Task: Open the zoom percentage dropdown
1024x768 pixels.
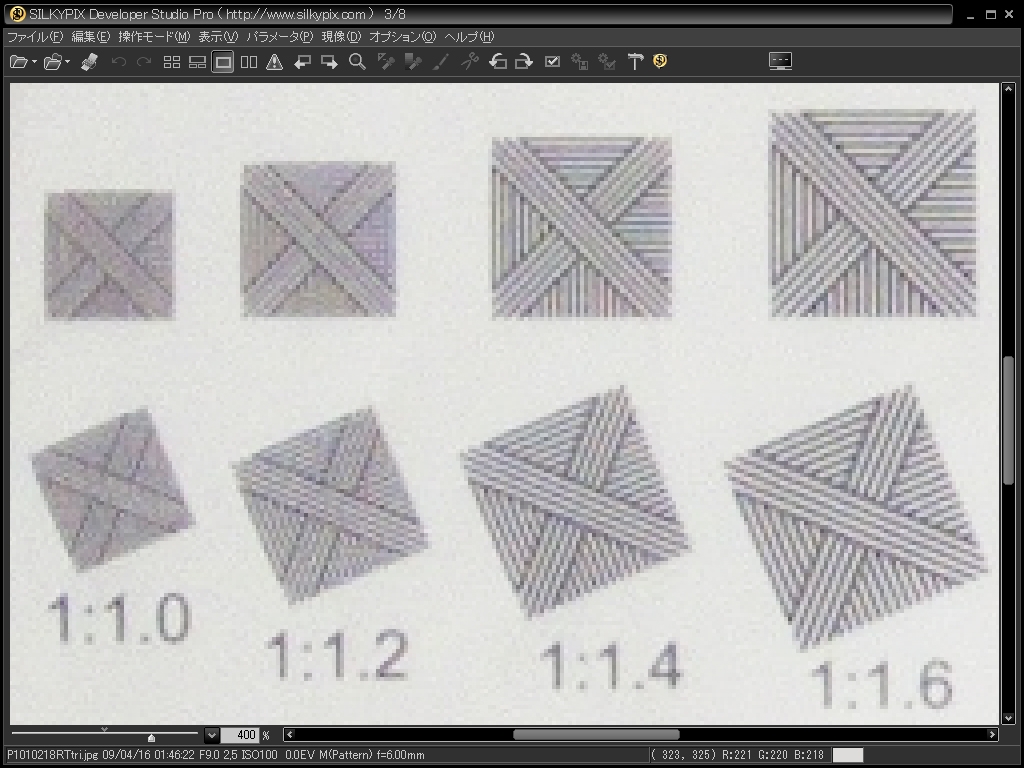Action: pos(211,735)
